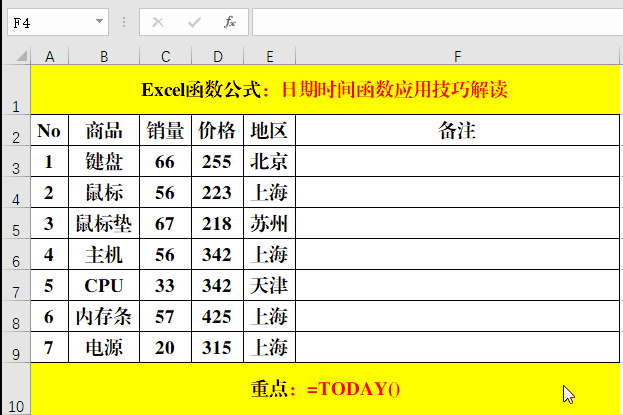Click the Select All corner triangle
Viewport: 623px width, 415px height.
[22, 56]
